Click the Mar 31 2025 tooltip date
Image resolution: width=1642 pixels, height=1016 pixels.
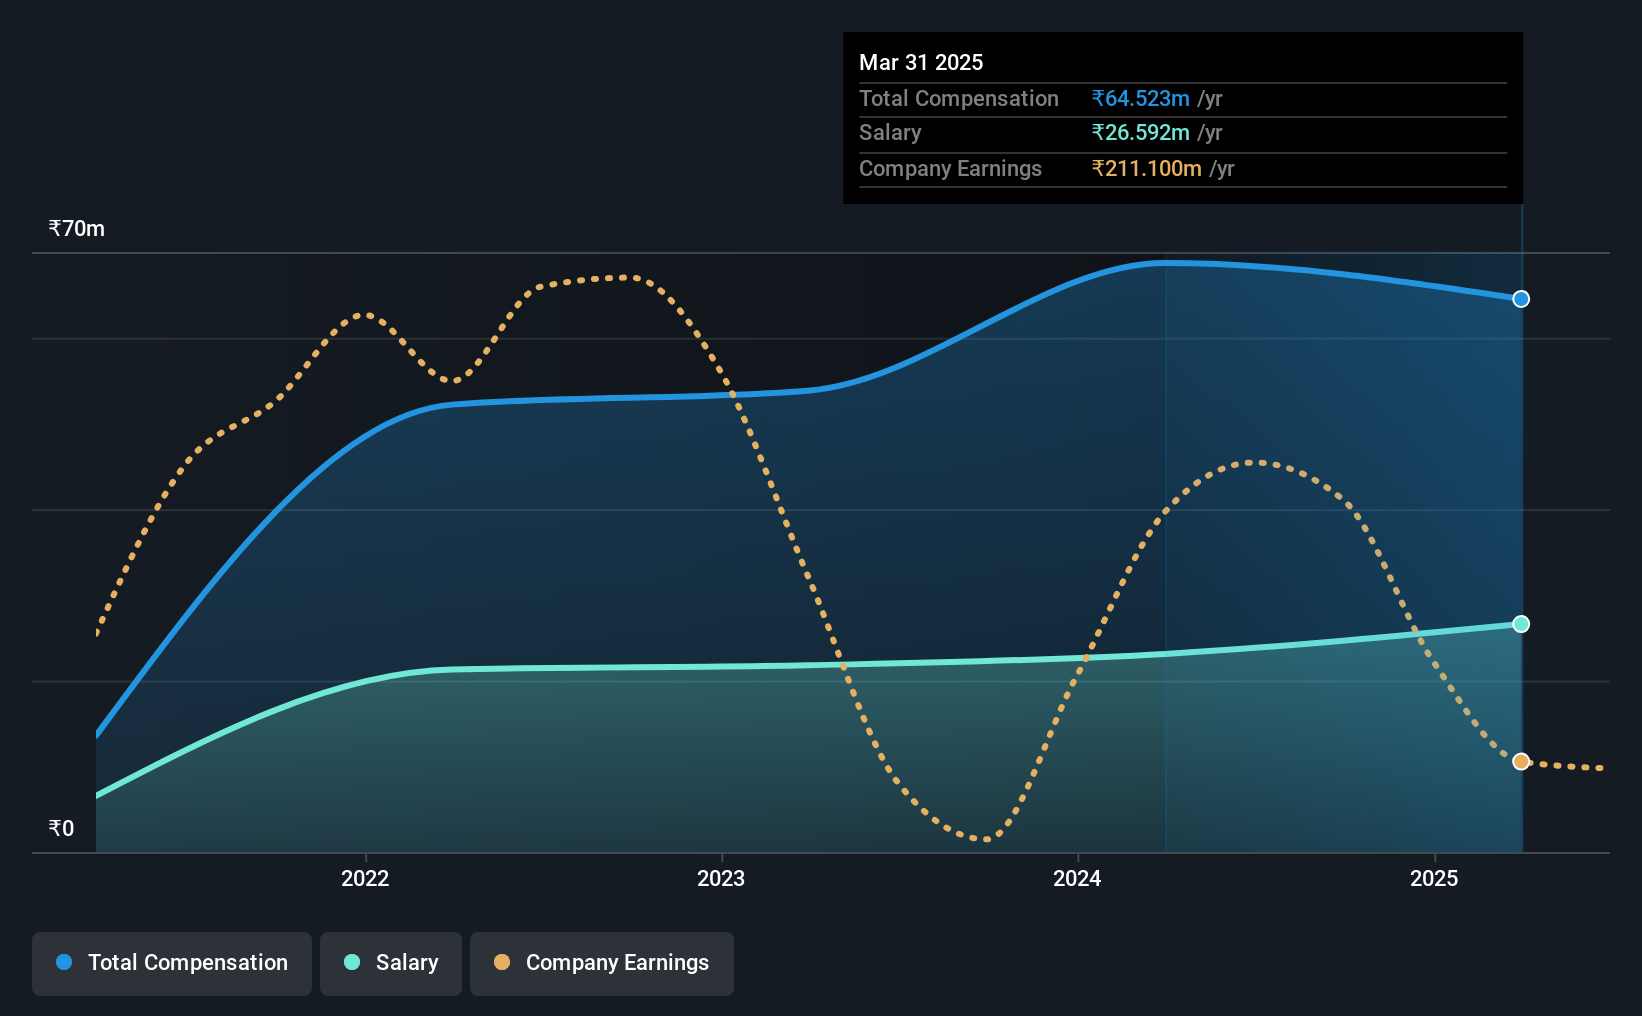tap(921, 62)
